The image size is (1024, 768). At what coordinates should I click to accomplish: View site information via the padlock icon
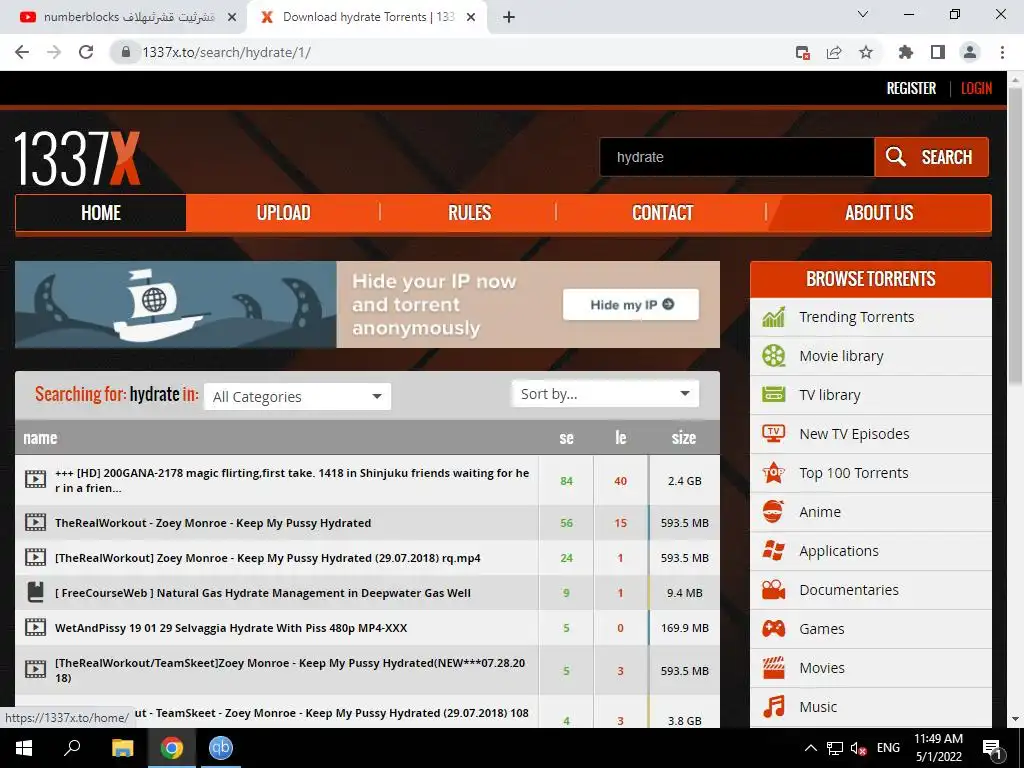coord(126,52)
